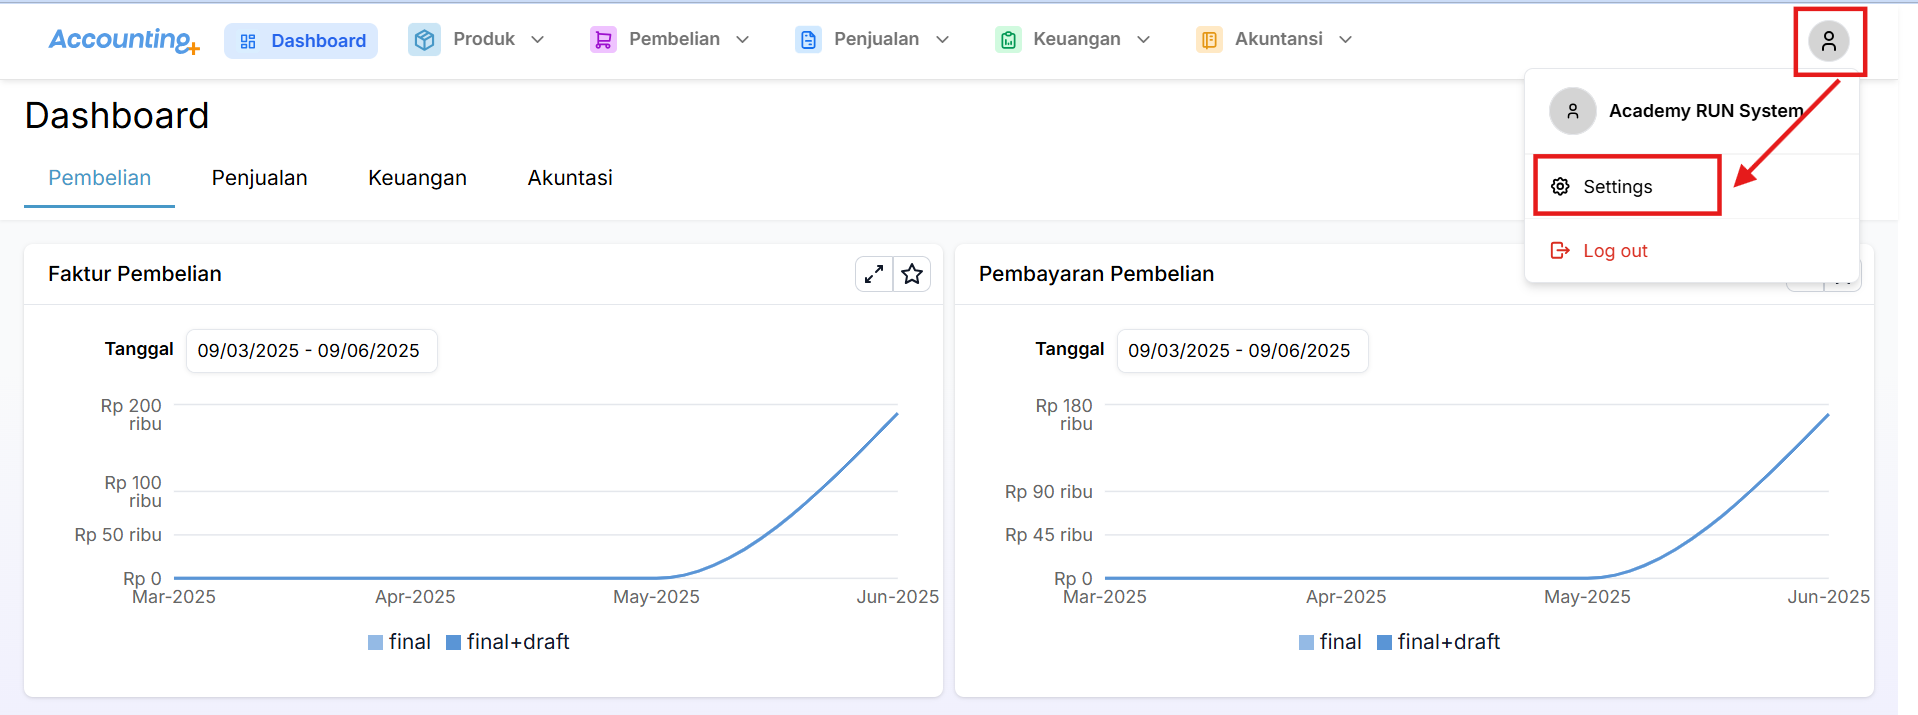Expand the Akuntansi menu chevron
Viewport: 1918px width, 715px height.
coord(1346,40)
